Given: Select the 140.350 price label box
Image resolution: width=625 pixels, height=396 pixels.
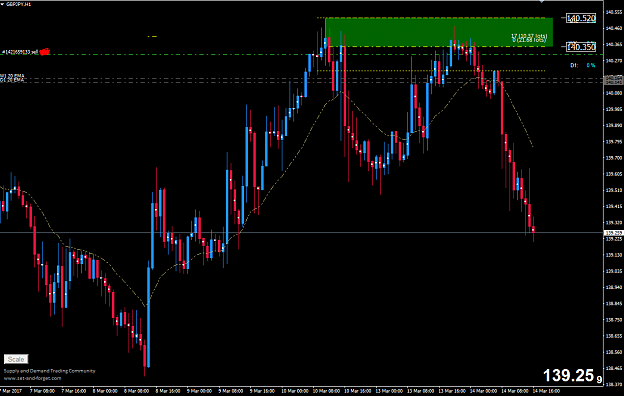Looking at the screenshot, I should click(581, 47).
